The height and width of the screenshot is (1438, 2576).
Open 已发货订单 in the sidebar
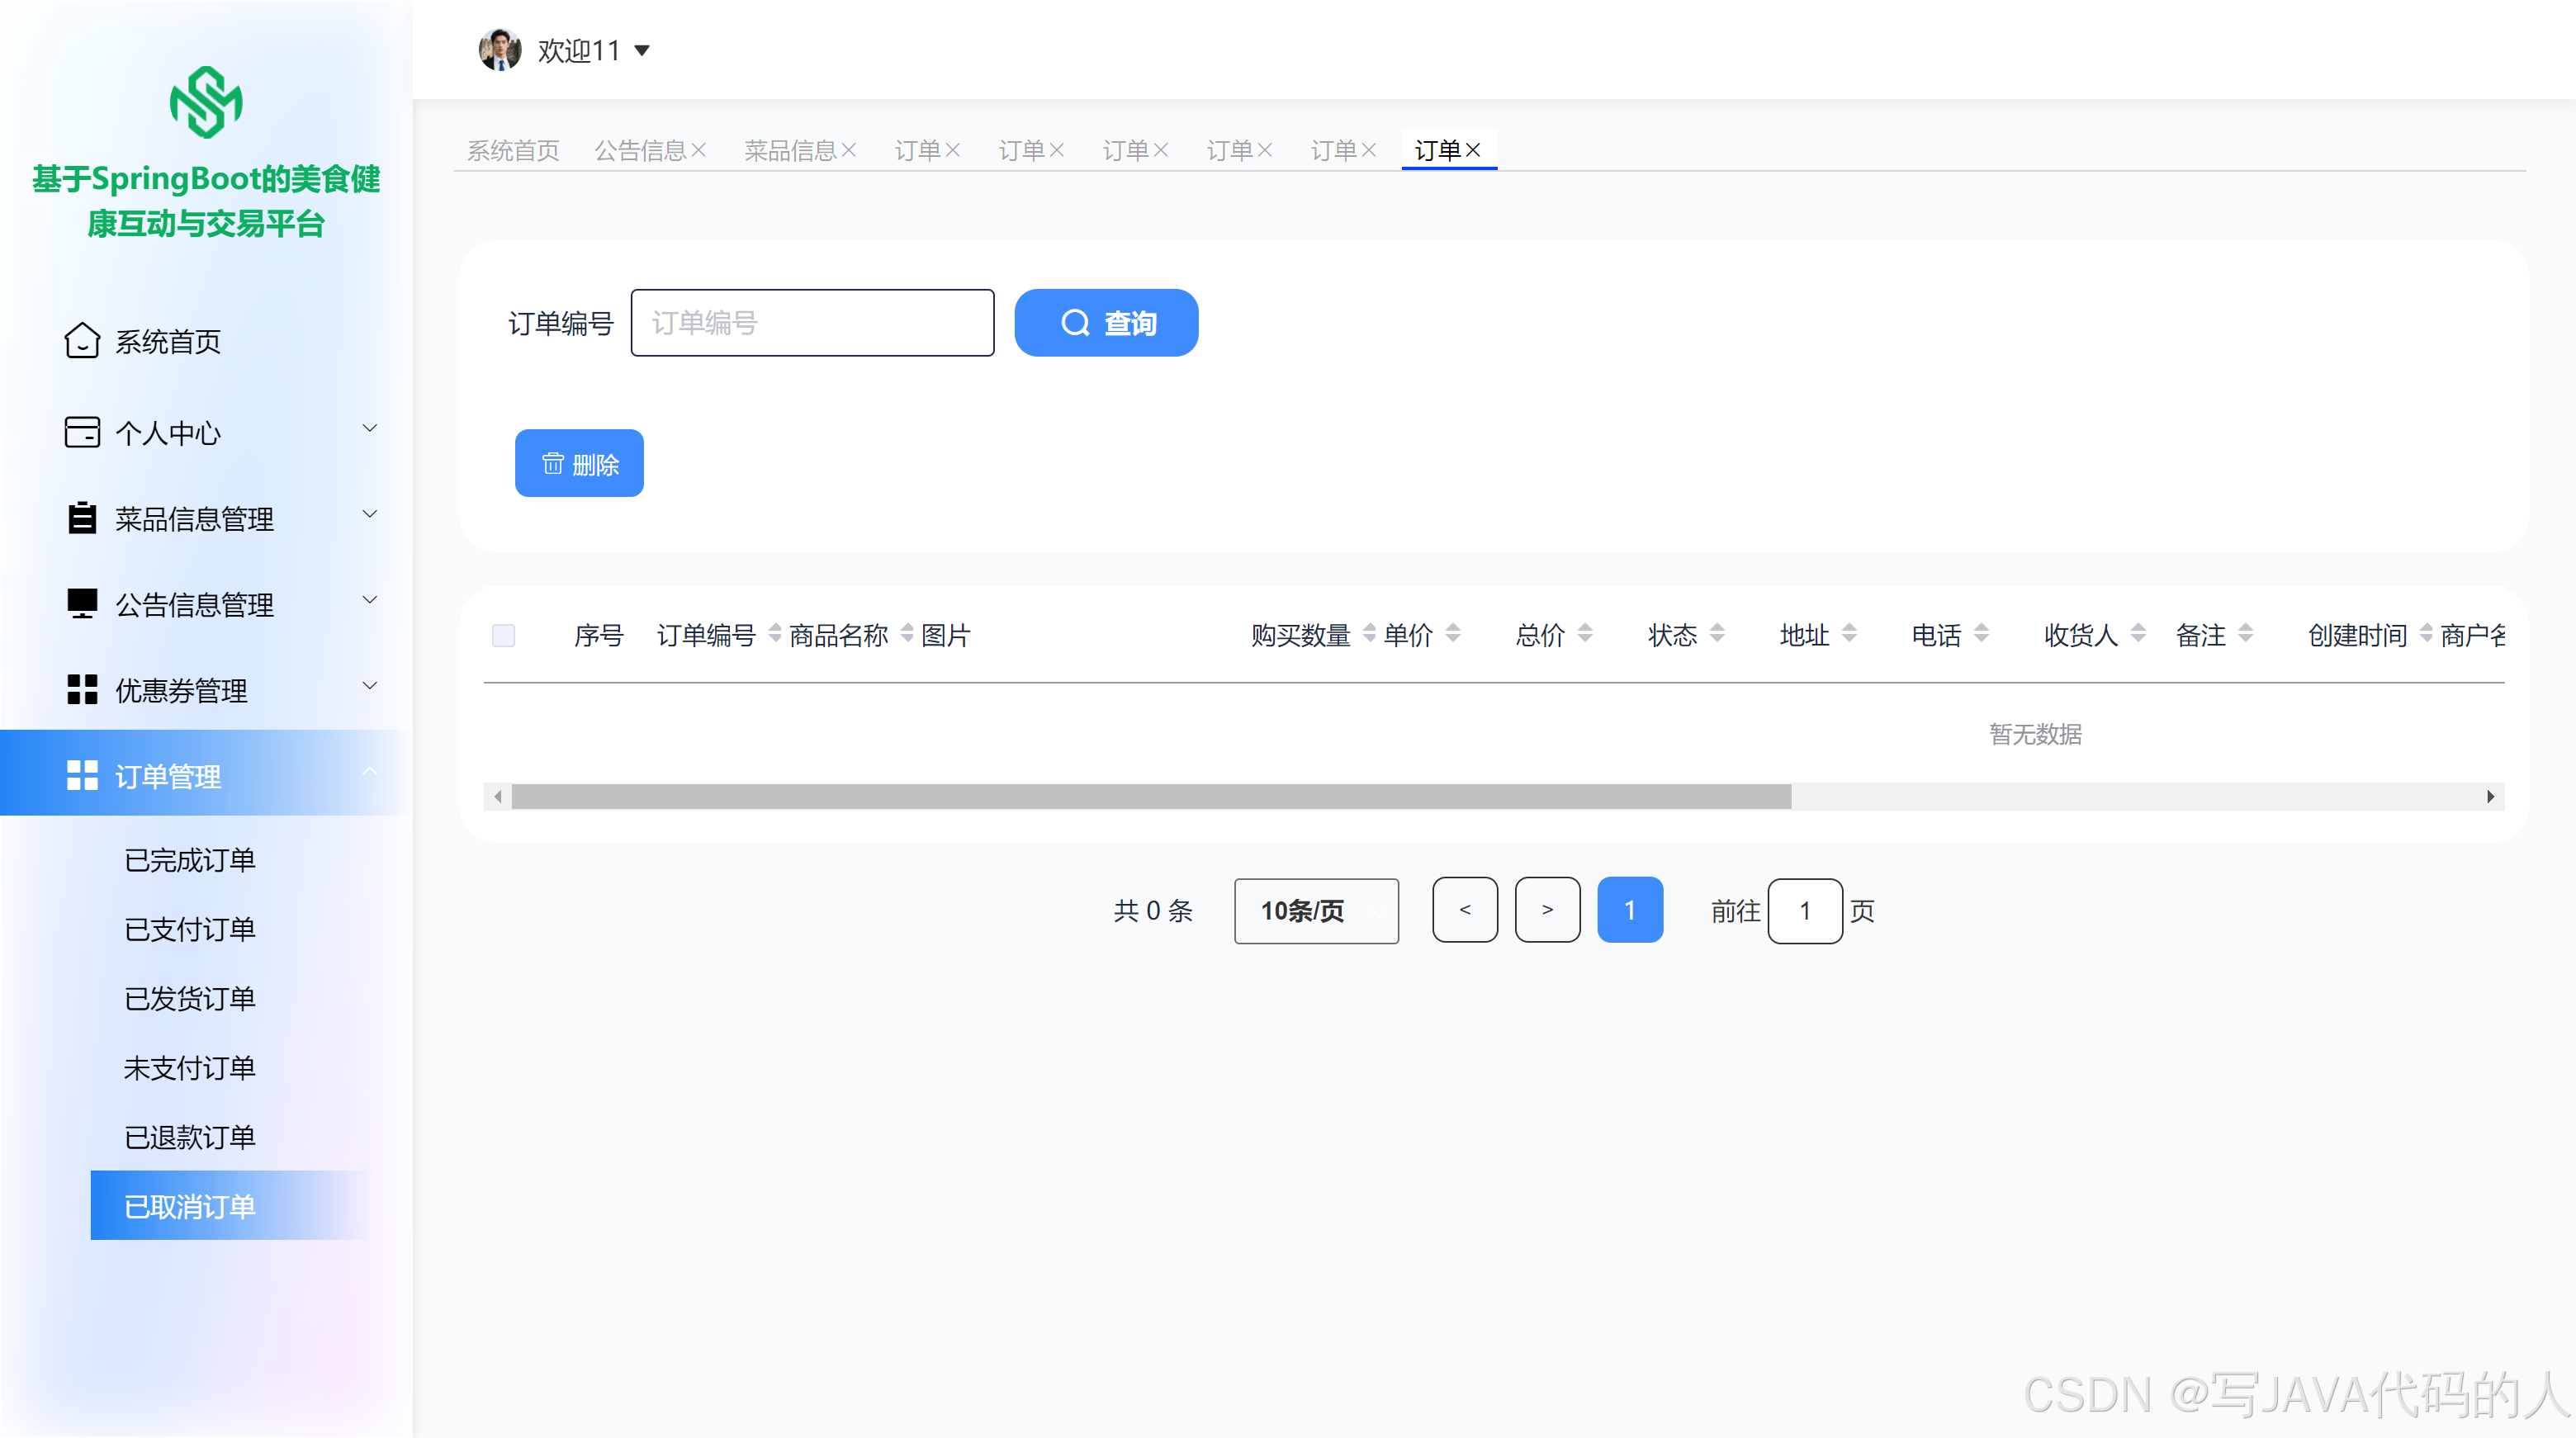pyautogui.click(x=190, y=998)
